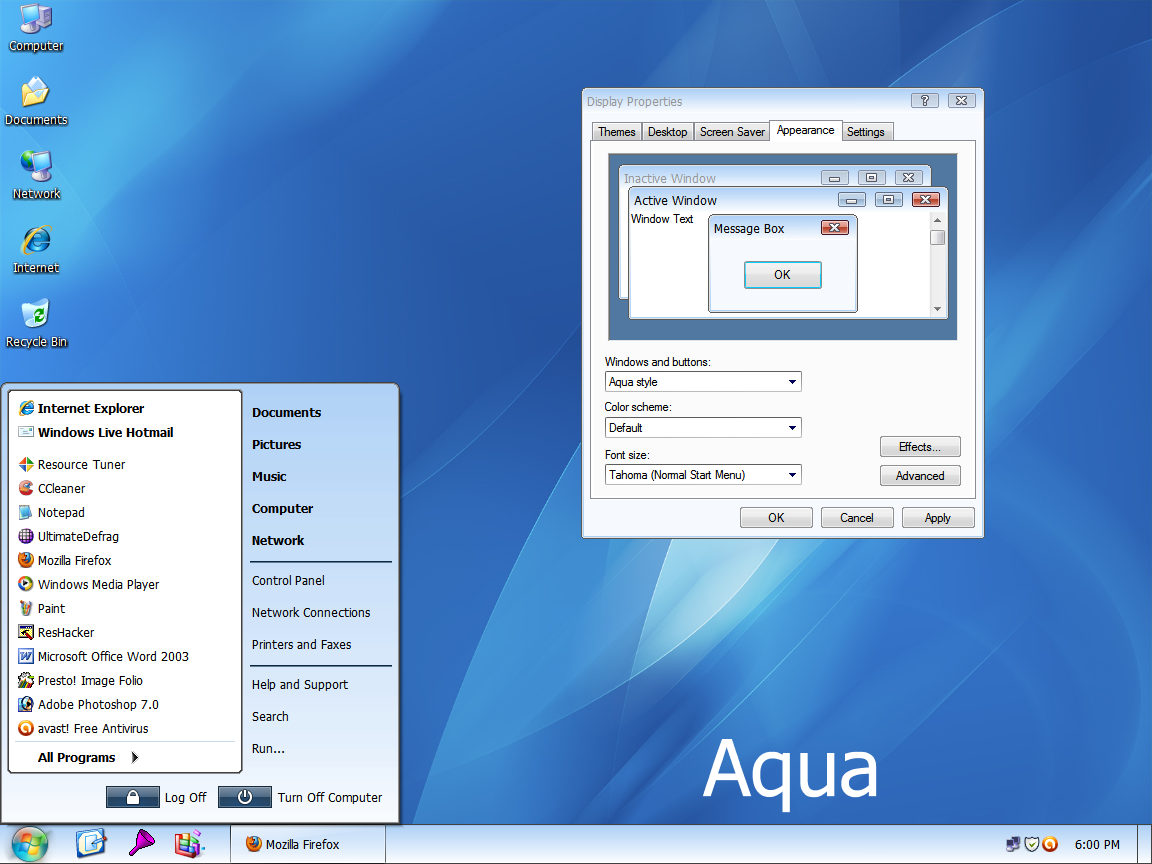
Task: Click OK in the preview Message Box
Action: tap(782, 275)
